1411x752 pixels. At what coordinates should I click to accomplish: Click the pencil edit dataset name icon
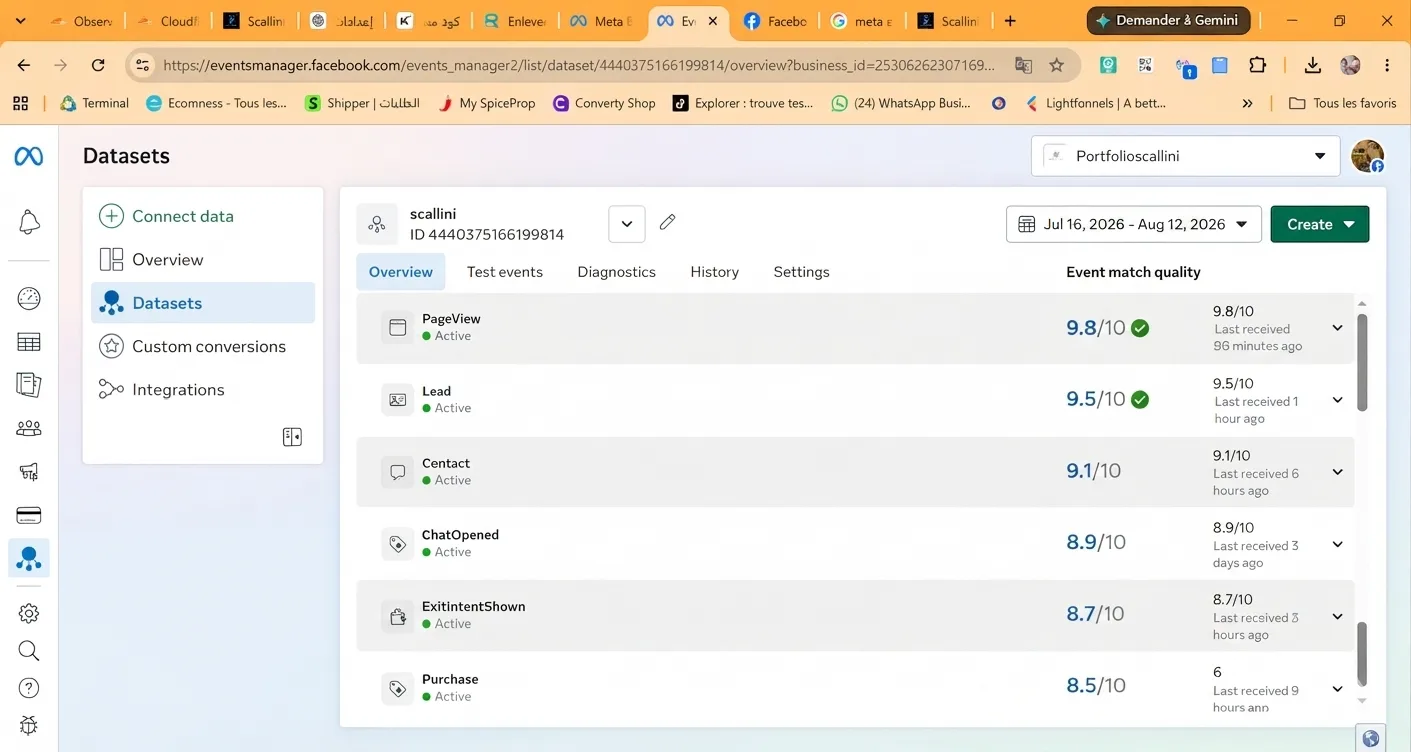pos(668,222)
